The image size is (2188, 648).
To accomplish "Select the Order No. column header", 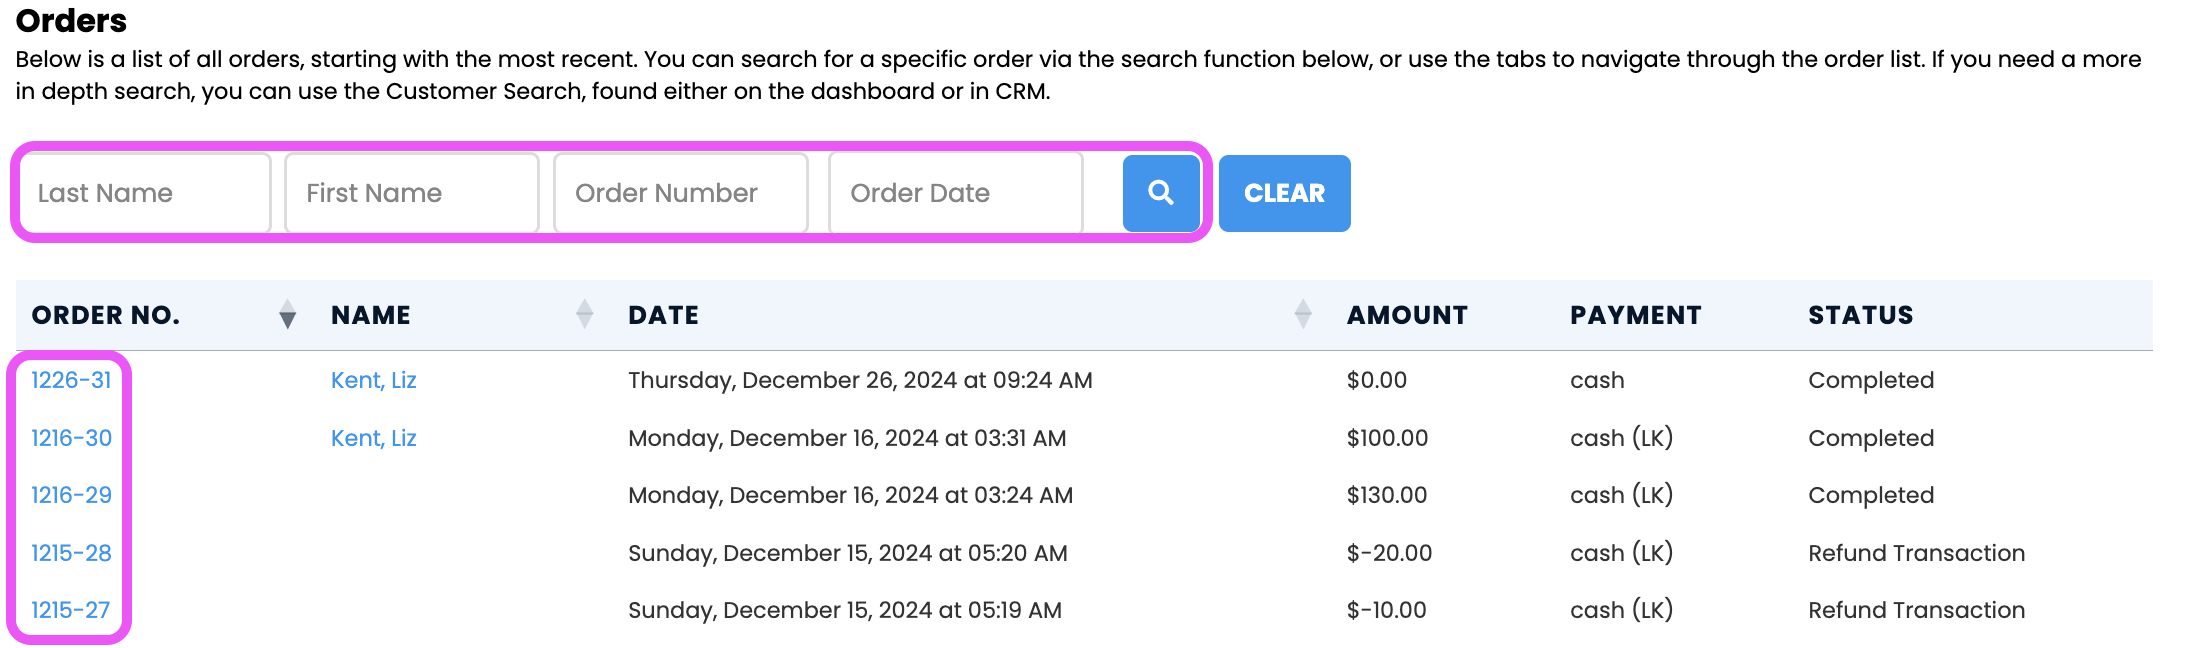I will point(106,315).
